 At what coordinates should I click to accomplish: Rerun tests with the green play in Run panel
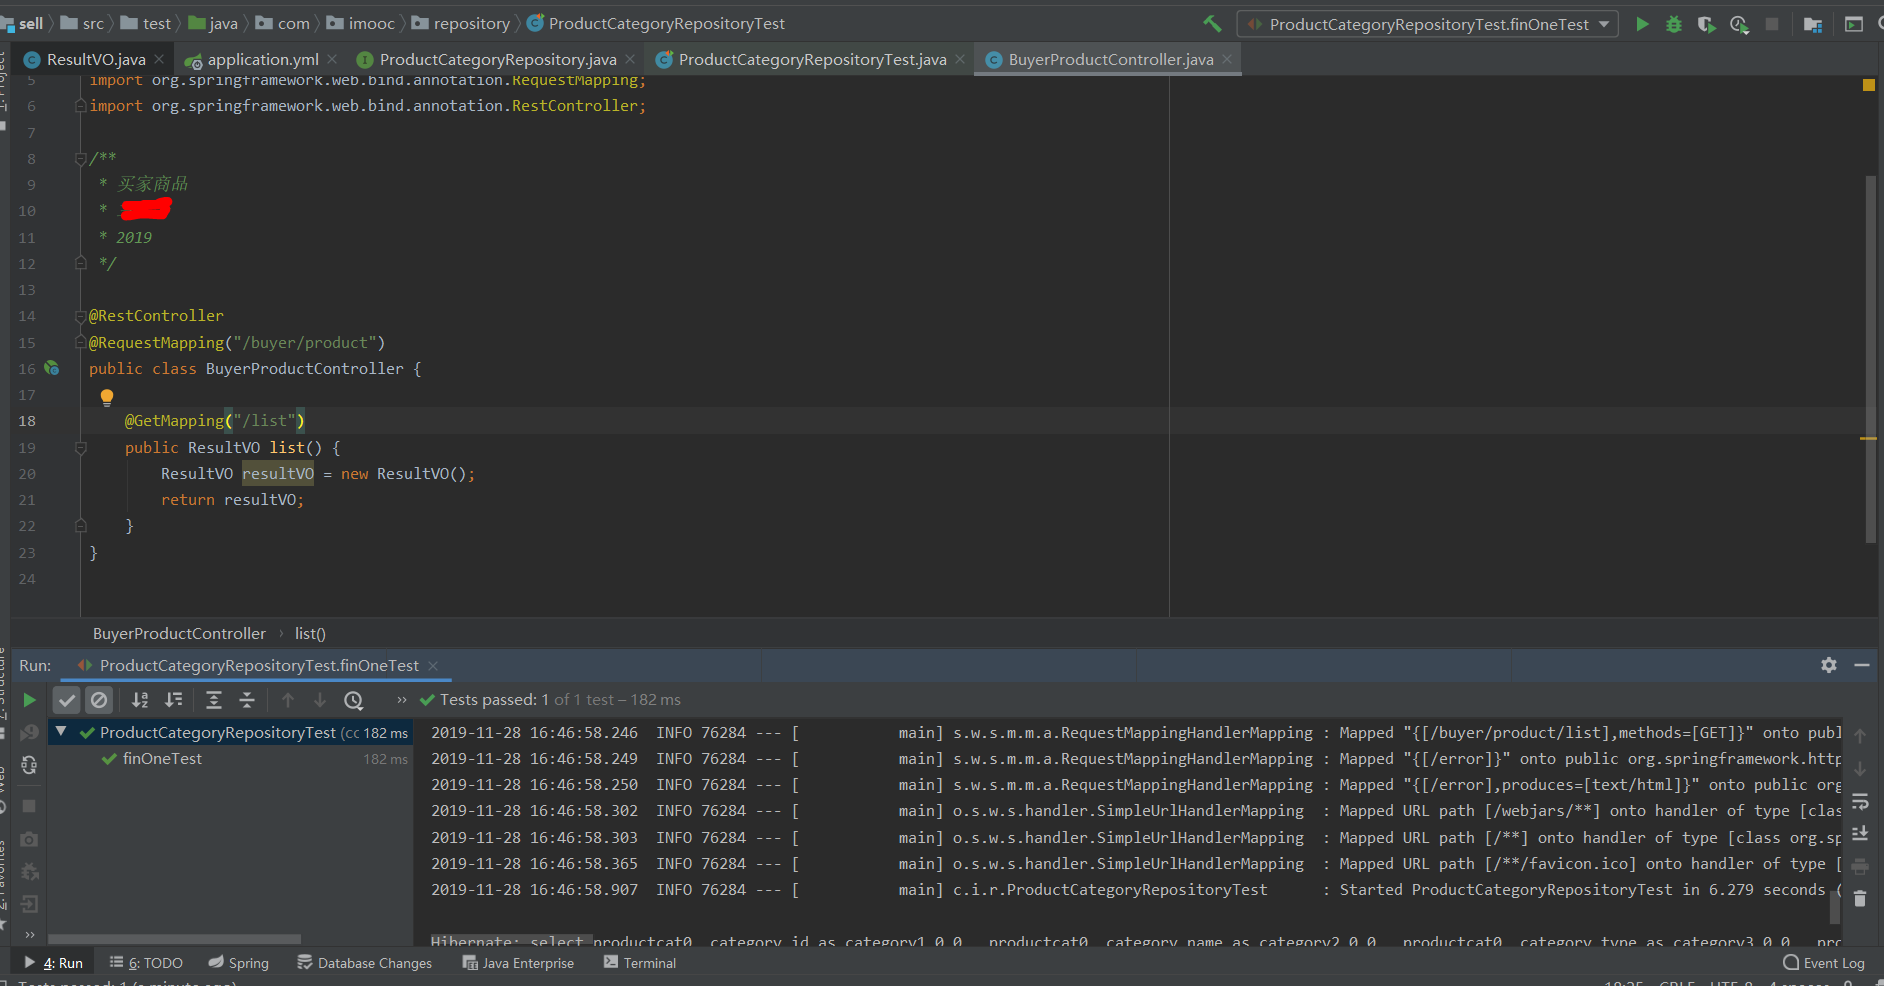(x=29, y=700)
